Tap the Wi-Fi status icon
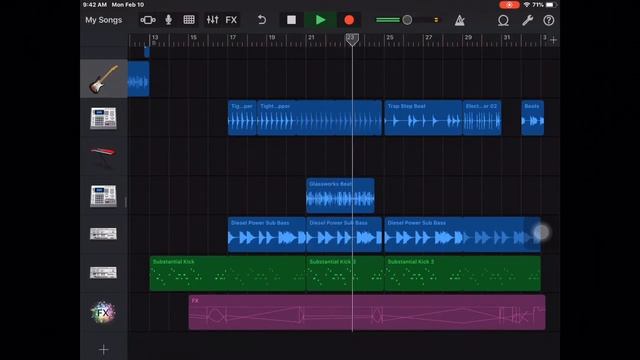The image size is (640, 360). point(527,5)
